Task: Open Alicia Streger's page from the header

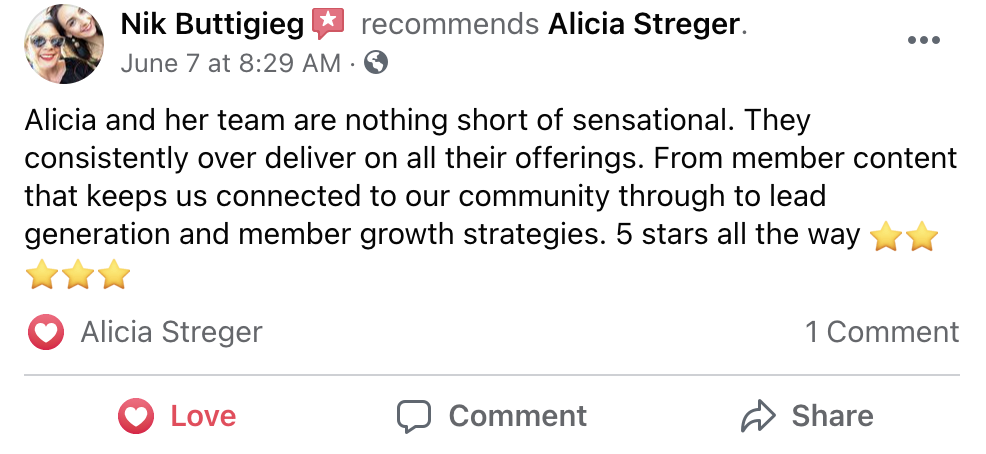Action: pyautogui.click(x=644, y=24)
